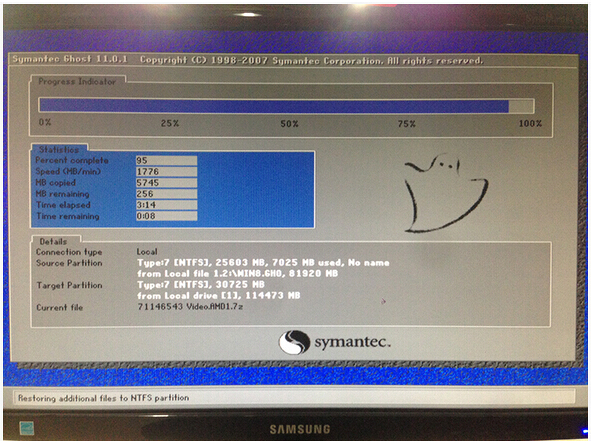Viewport: 591px width, 443px height.
Task: Click the Speed value 1776
Action: (166, 172)
